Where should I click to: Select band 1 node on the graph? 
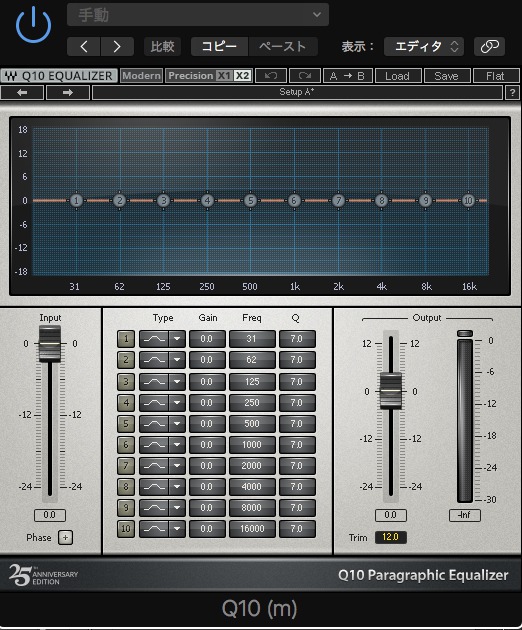[76, 200]
